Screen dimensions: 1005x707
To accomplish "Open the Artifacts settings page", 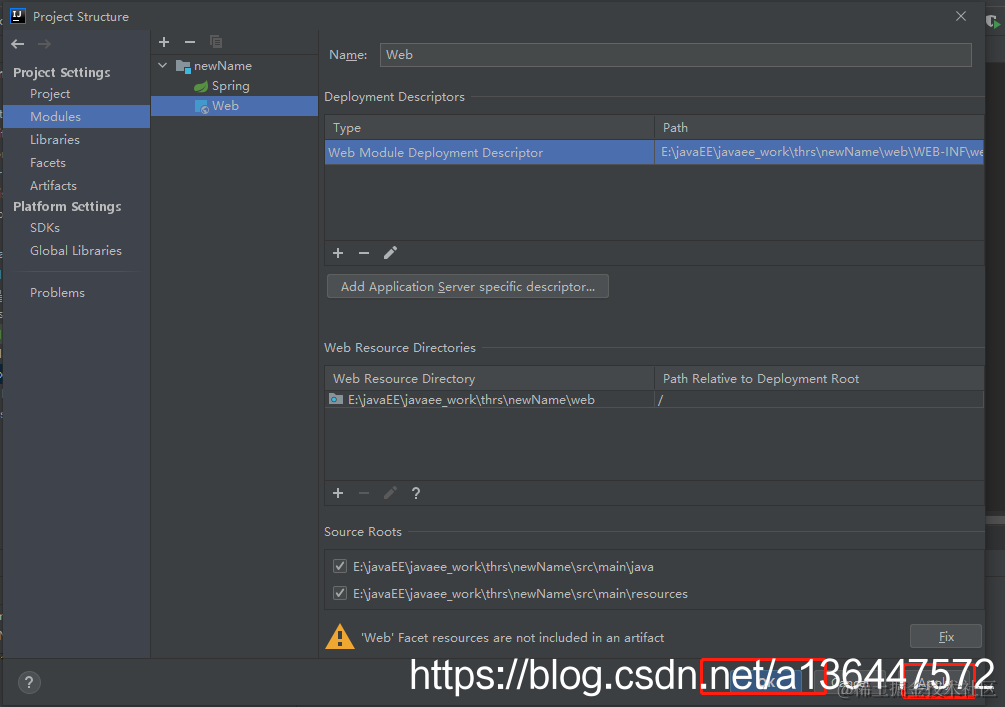I will tap(53, 186).
